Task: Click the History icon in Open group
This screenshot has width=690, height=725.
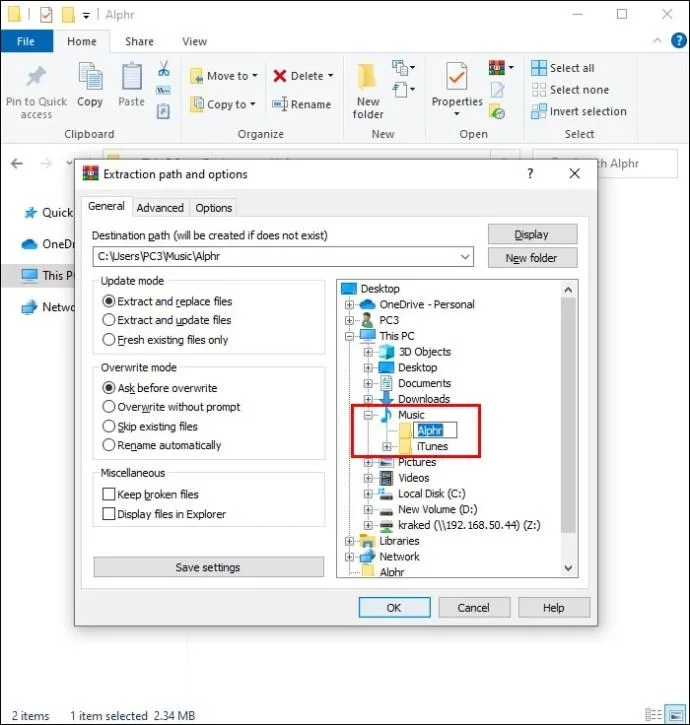Action: click(497, 112)
